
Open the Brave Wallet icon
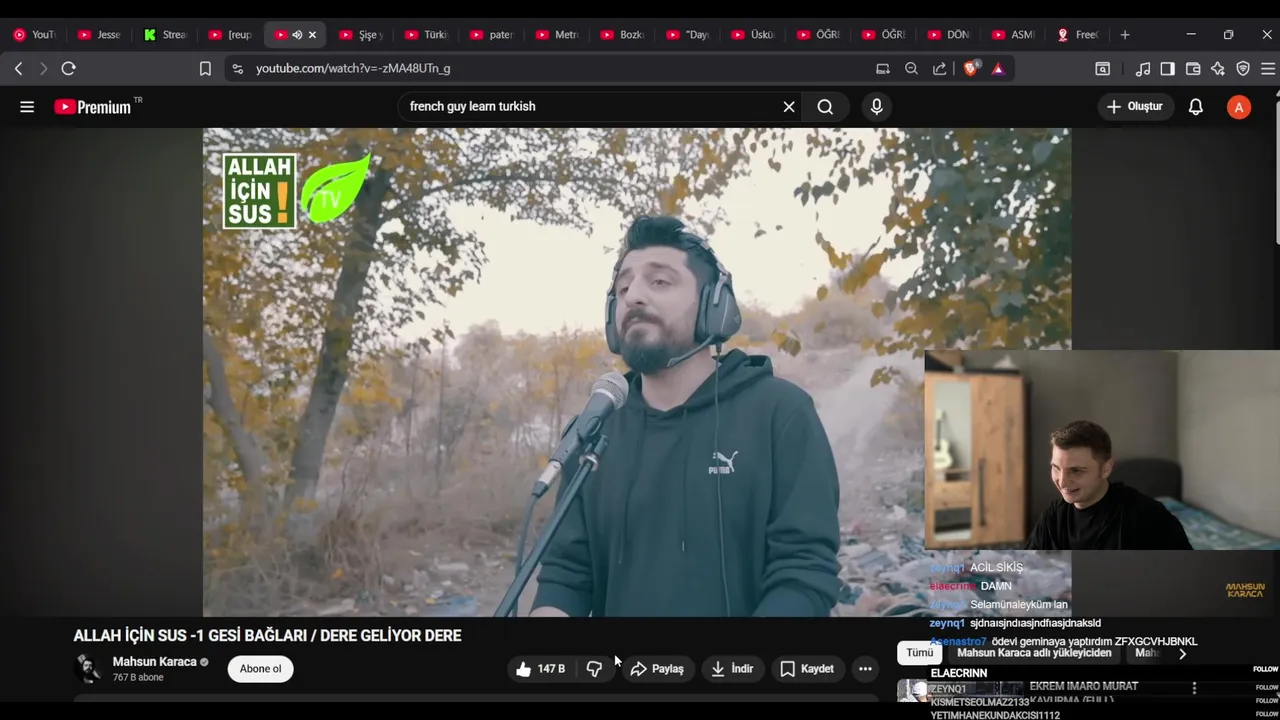pos(1193,69)
